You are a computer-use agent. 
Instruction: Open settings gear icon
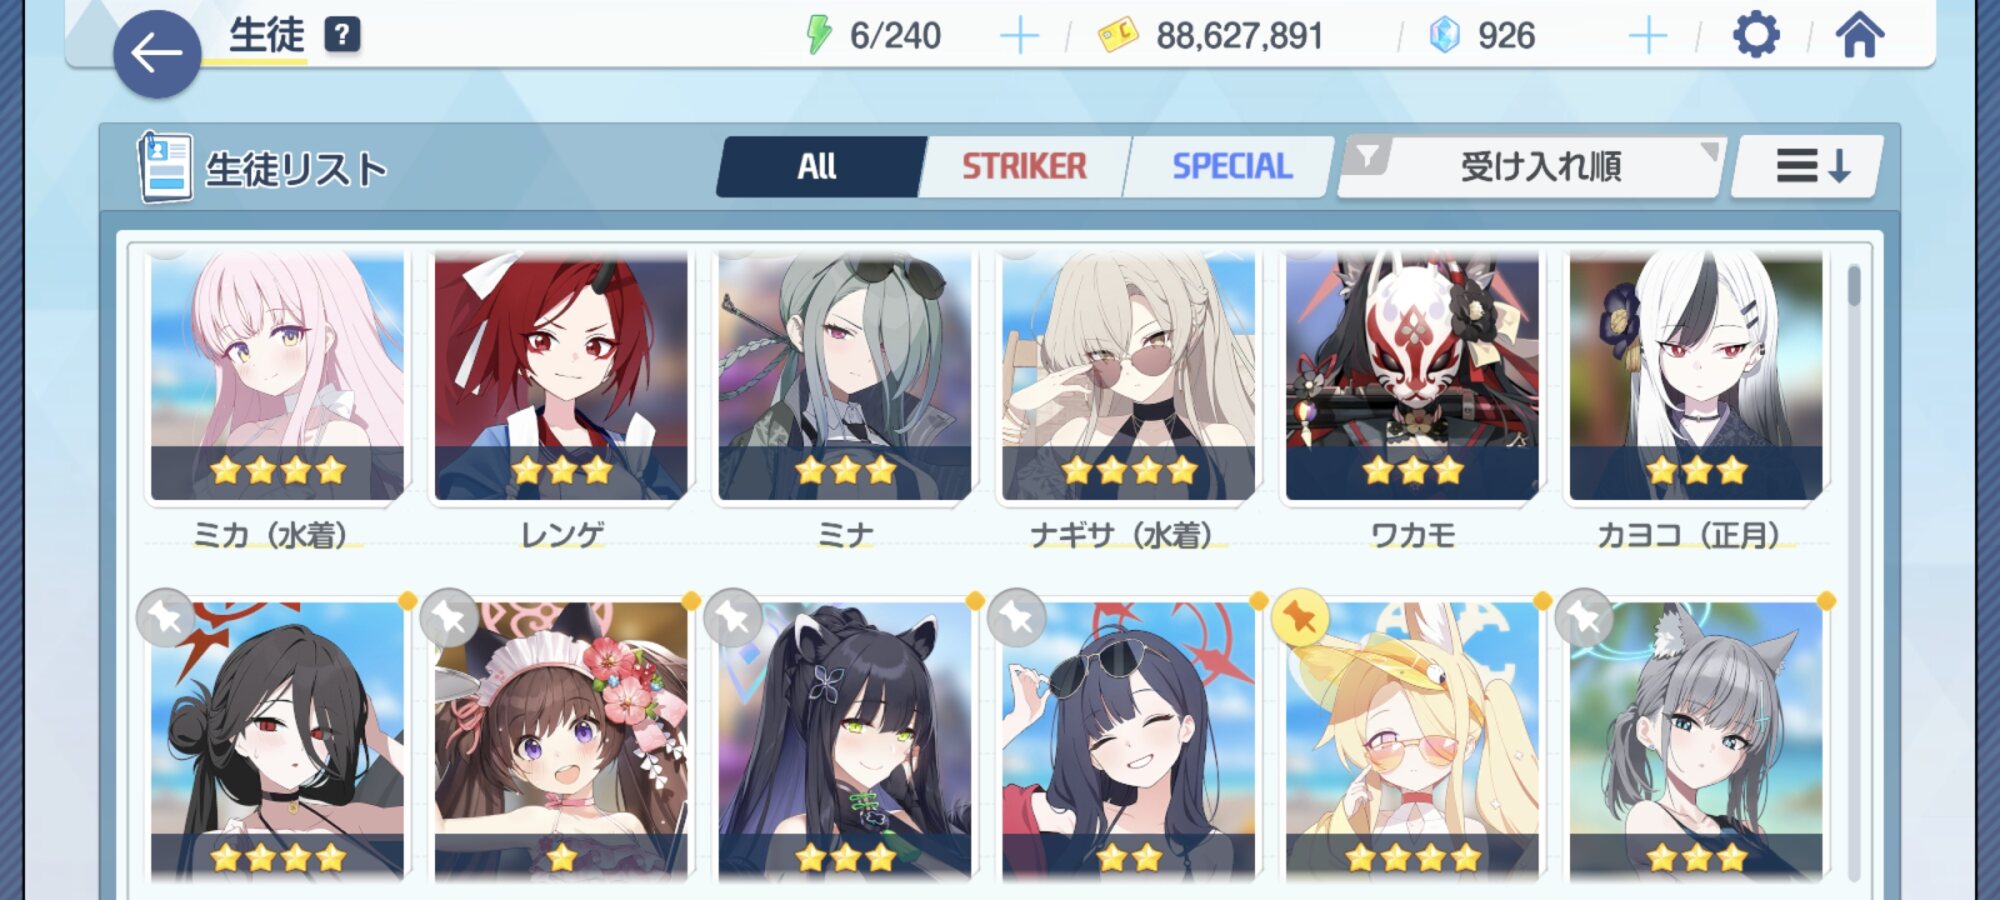[1756, 35]
